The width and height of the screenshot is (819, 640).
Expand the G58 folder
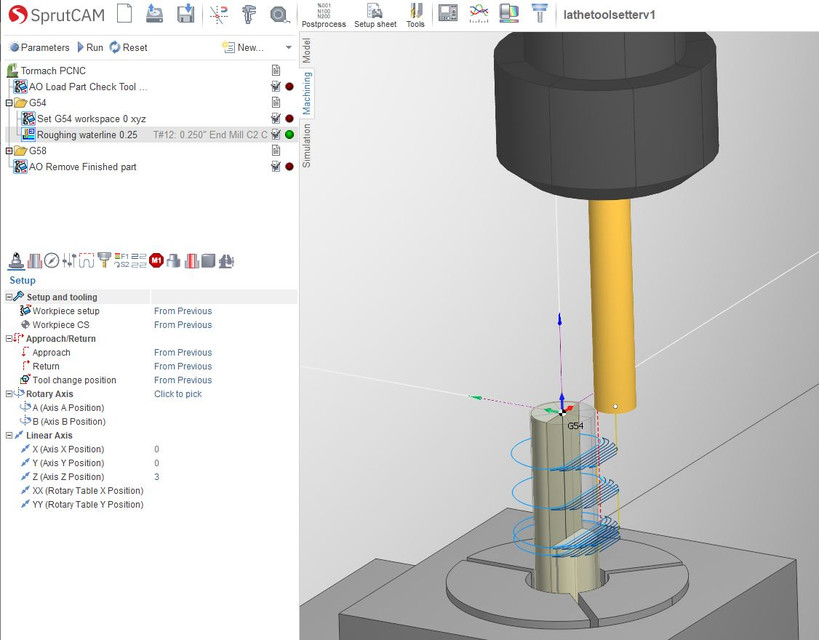[x=8, y=148]
